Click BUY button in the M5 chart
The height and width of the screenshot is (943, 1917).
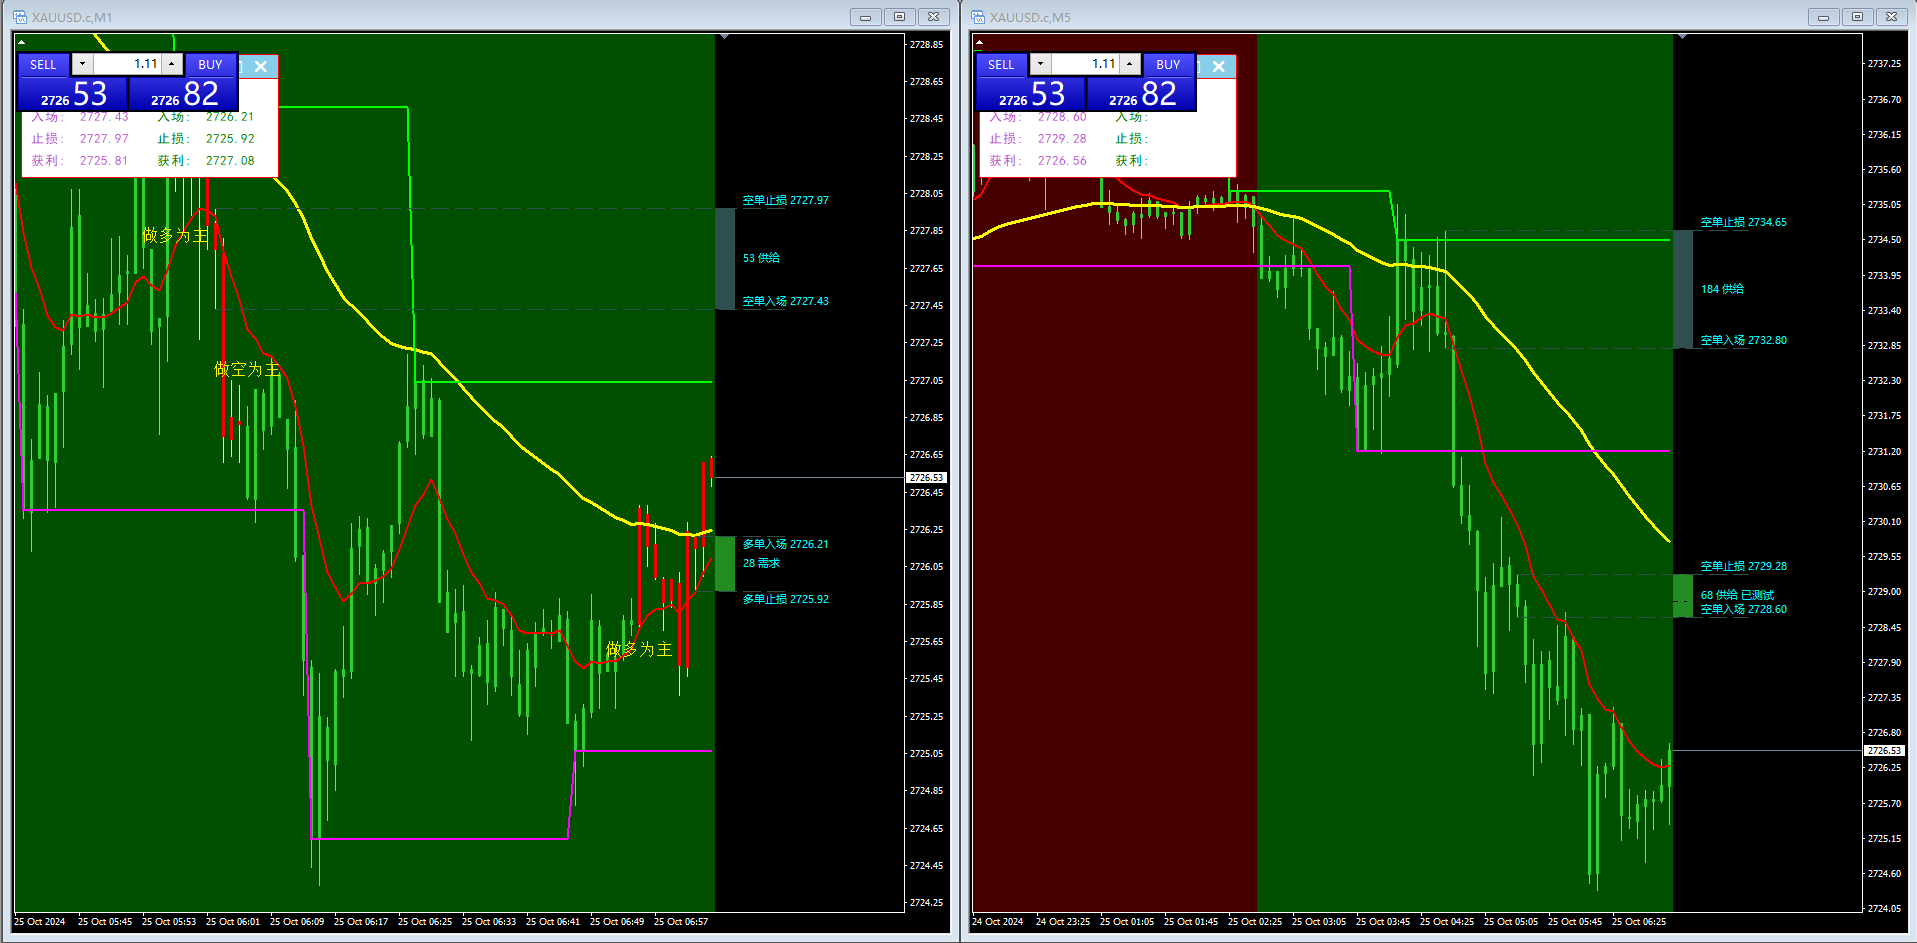[1168, 65]
